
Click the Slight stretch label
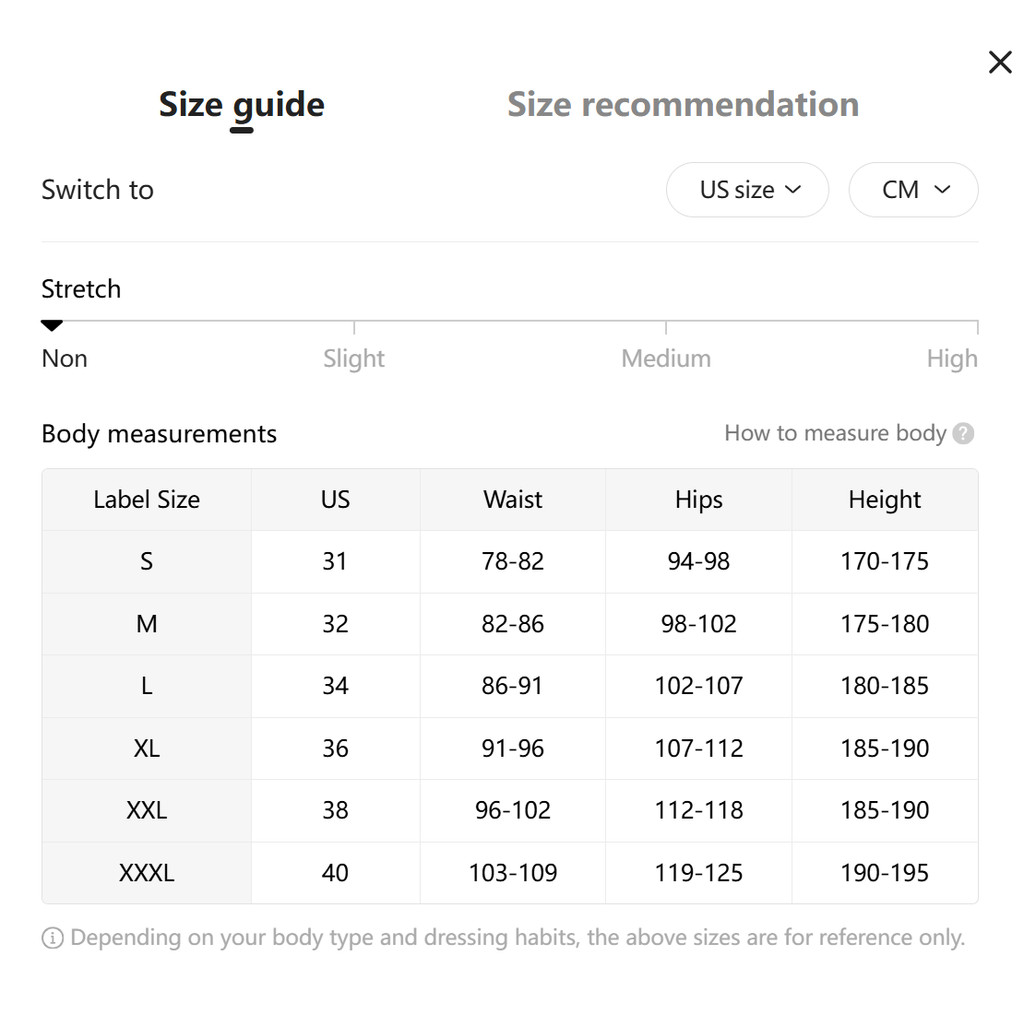coord(353,358)
